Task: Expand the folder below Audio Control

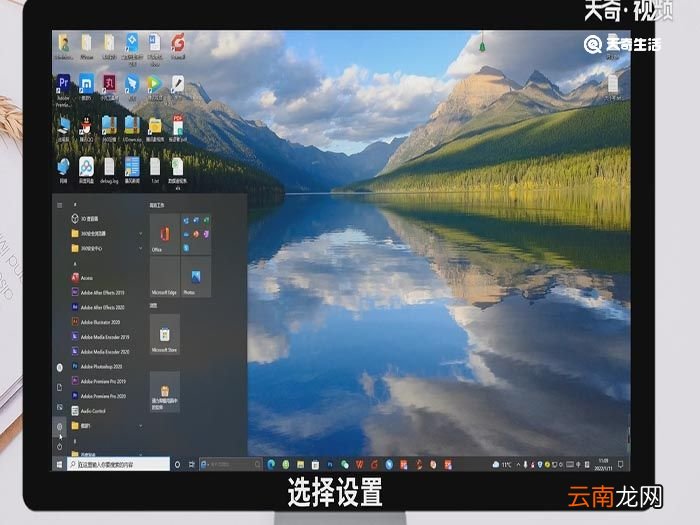Action: pos(141,426)
